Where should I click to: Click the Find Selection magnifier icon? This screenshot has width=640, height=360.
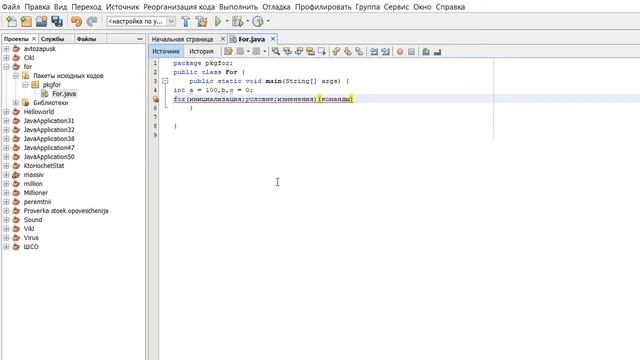pyautogui.click(x=276, y=51)
